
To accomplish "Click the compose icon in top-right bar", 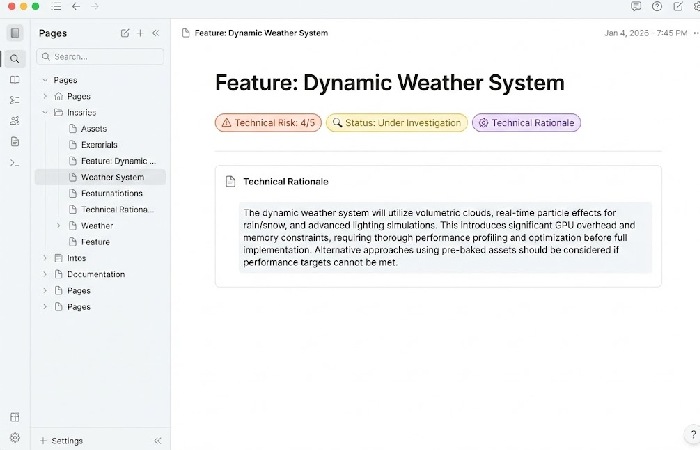I will 678,6.
